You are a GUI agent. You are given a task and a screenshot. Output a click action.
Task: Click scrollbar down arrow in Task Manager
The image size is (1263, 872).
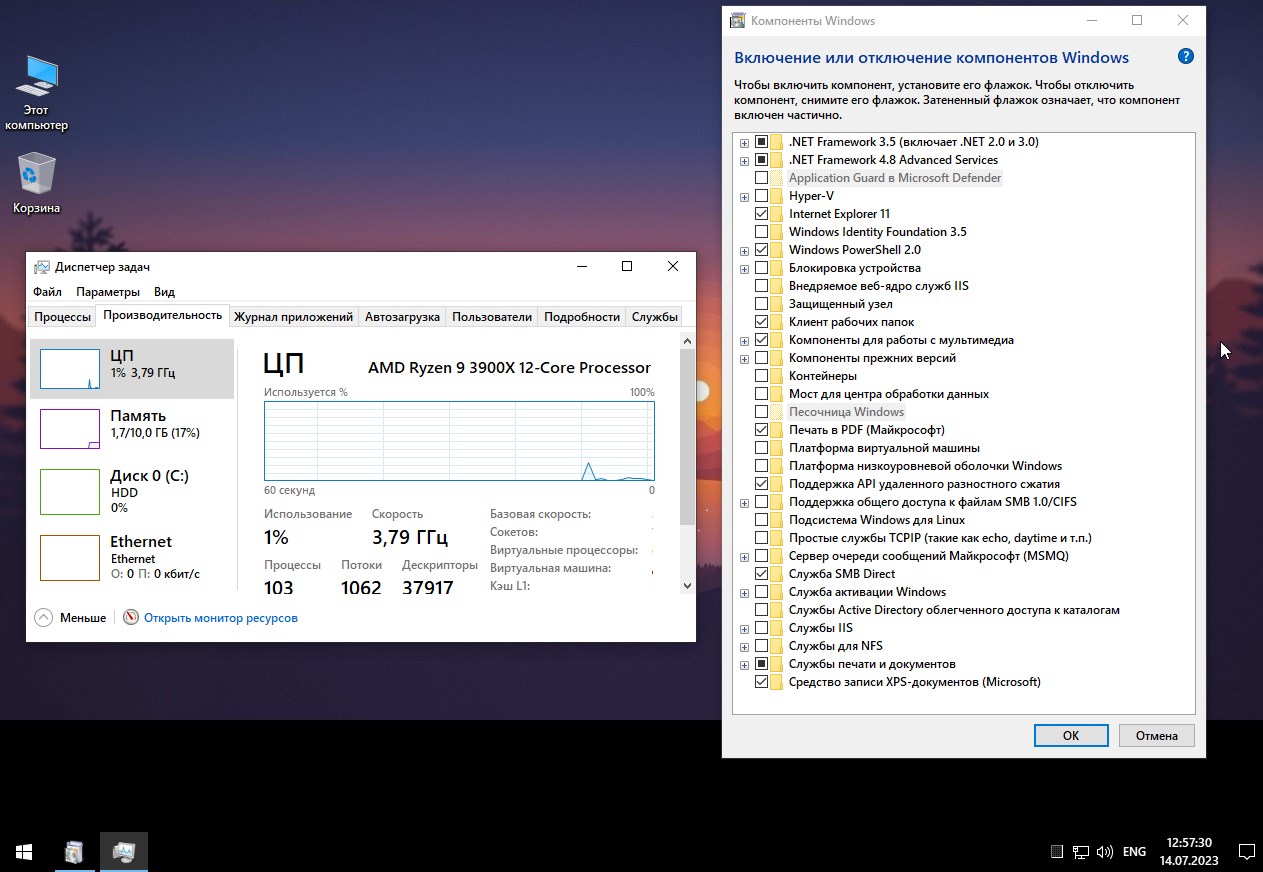[687, 586]
